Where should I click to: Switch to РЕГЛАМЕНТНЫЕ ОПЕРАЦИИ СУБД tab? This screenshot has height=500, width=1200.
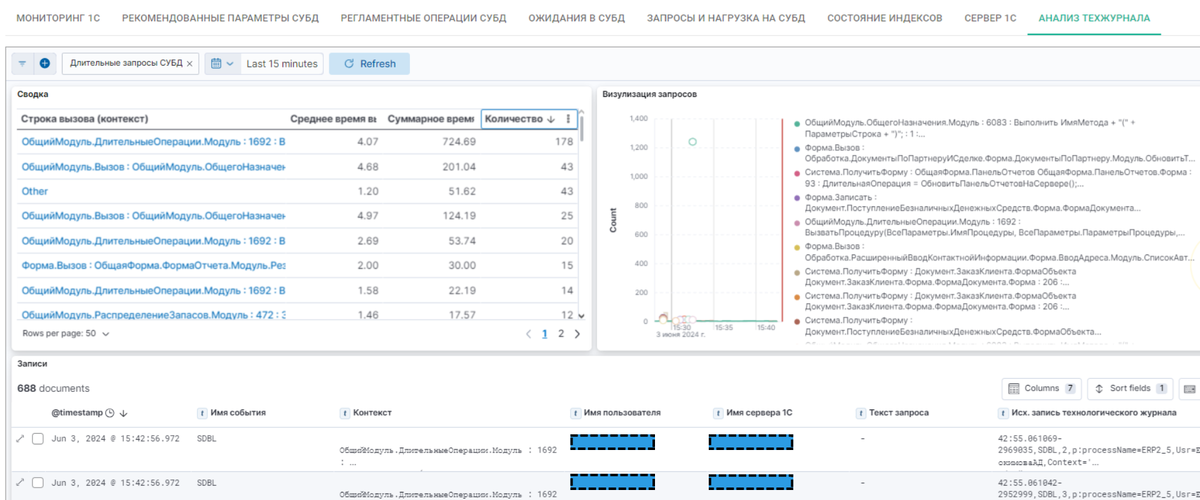coord(423,18)
